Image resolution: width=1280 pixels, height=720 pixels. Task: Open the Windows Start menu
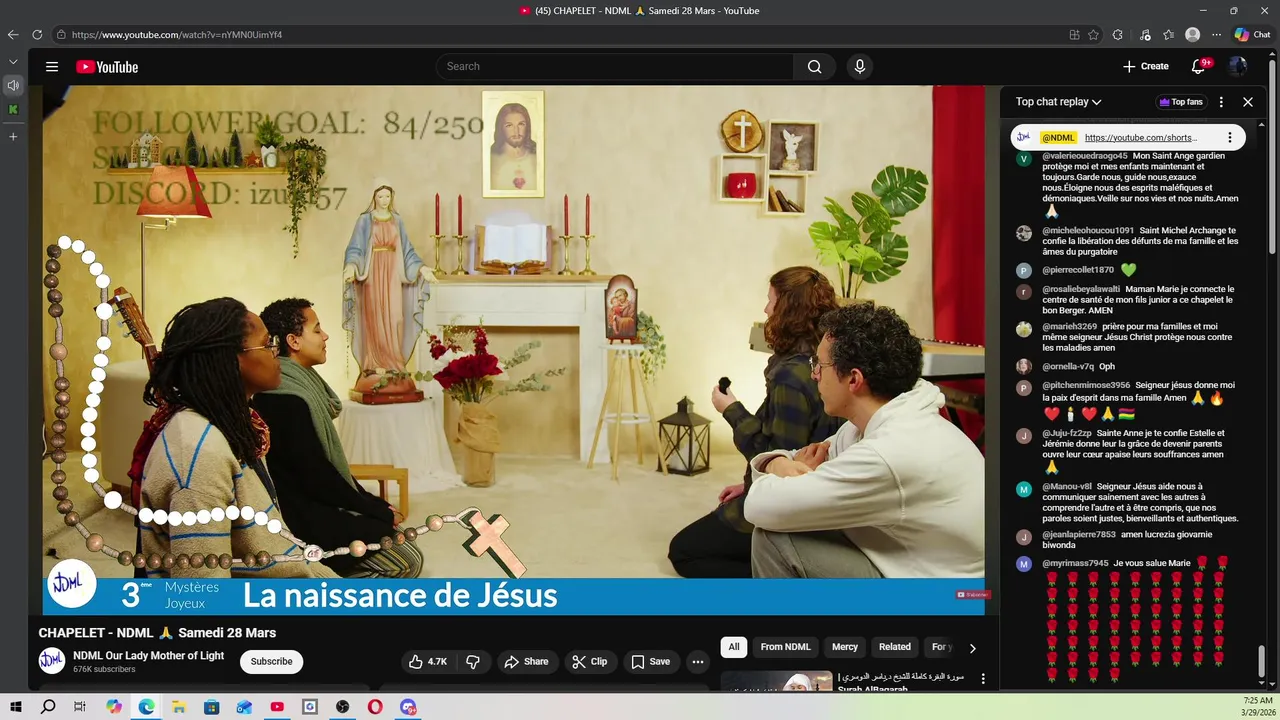15,707
